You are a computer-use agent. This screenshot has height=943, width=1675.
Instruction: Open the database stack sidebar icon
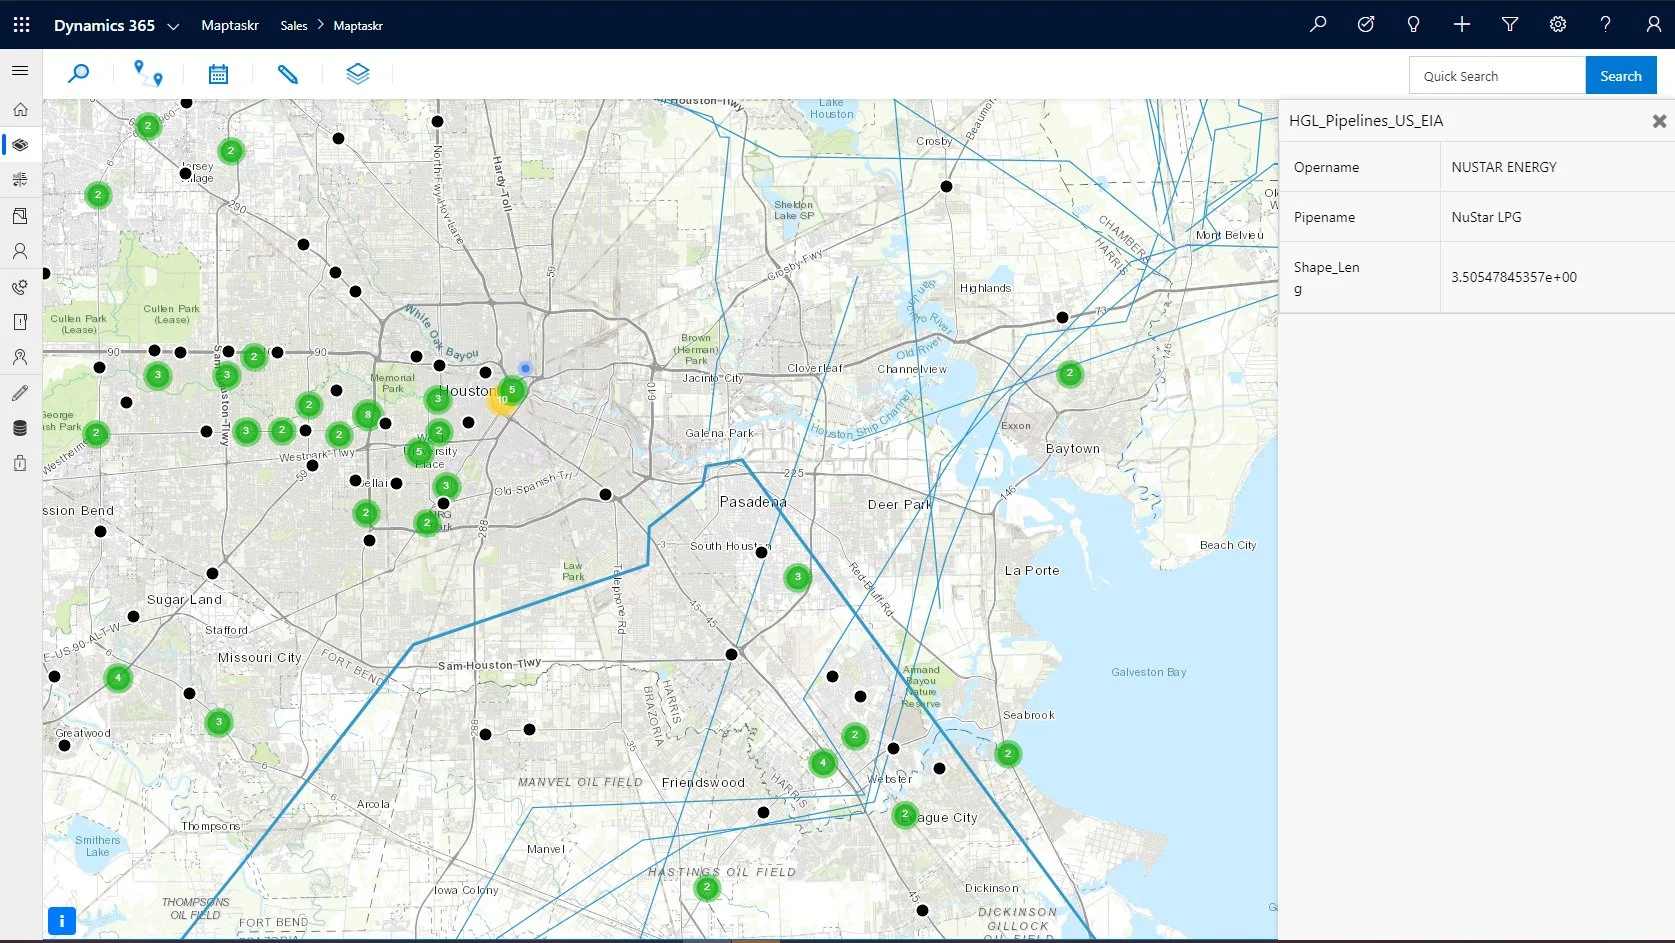pos(20,428)
